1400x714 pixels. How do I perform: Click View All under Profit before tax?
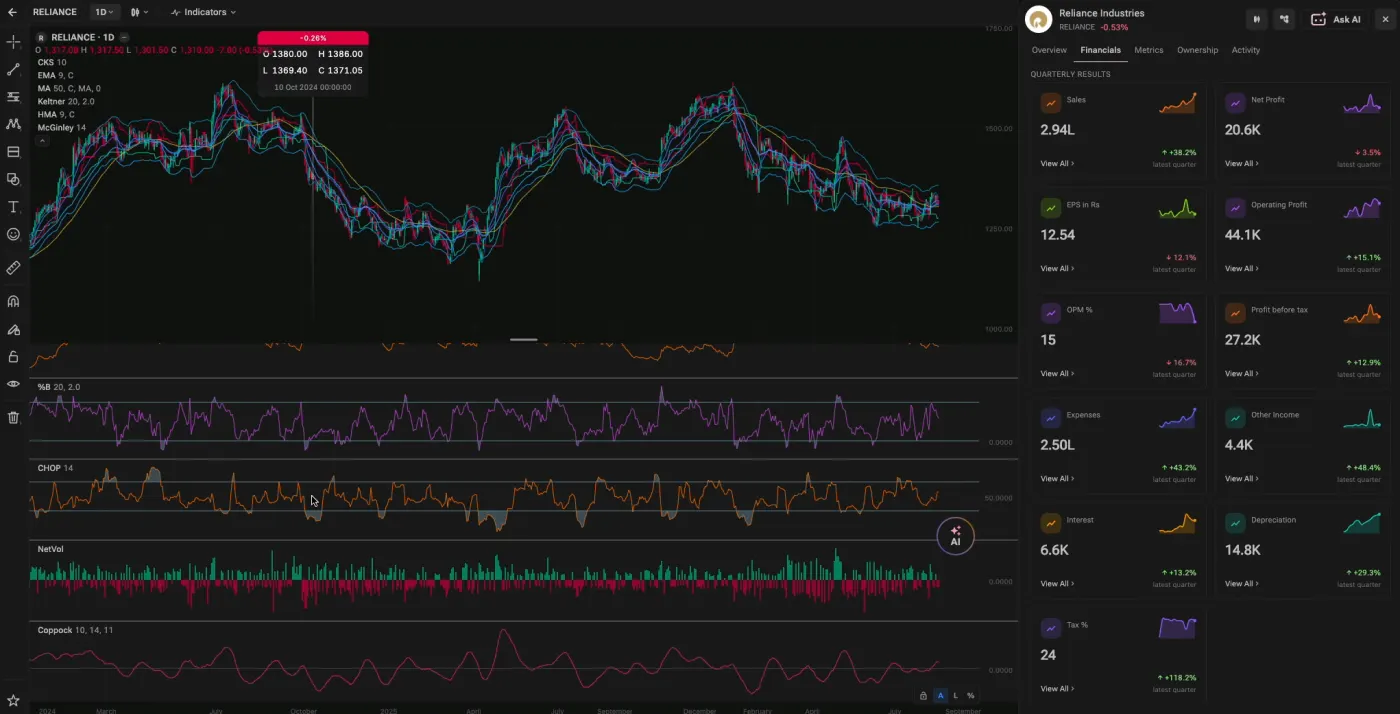pos(1242,374)
